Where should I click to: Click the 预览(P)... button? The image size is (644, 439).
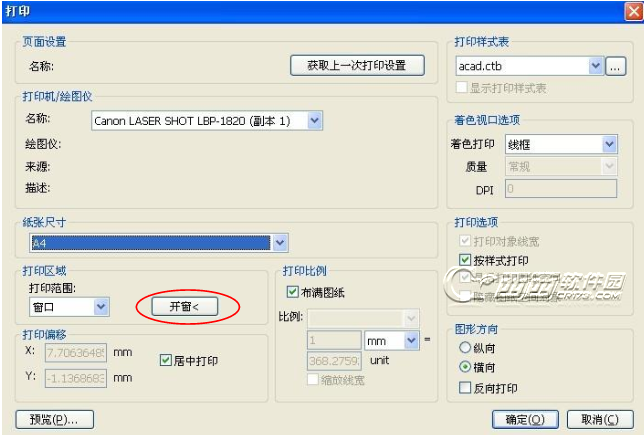(x=55, y=419)
